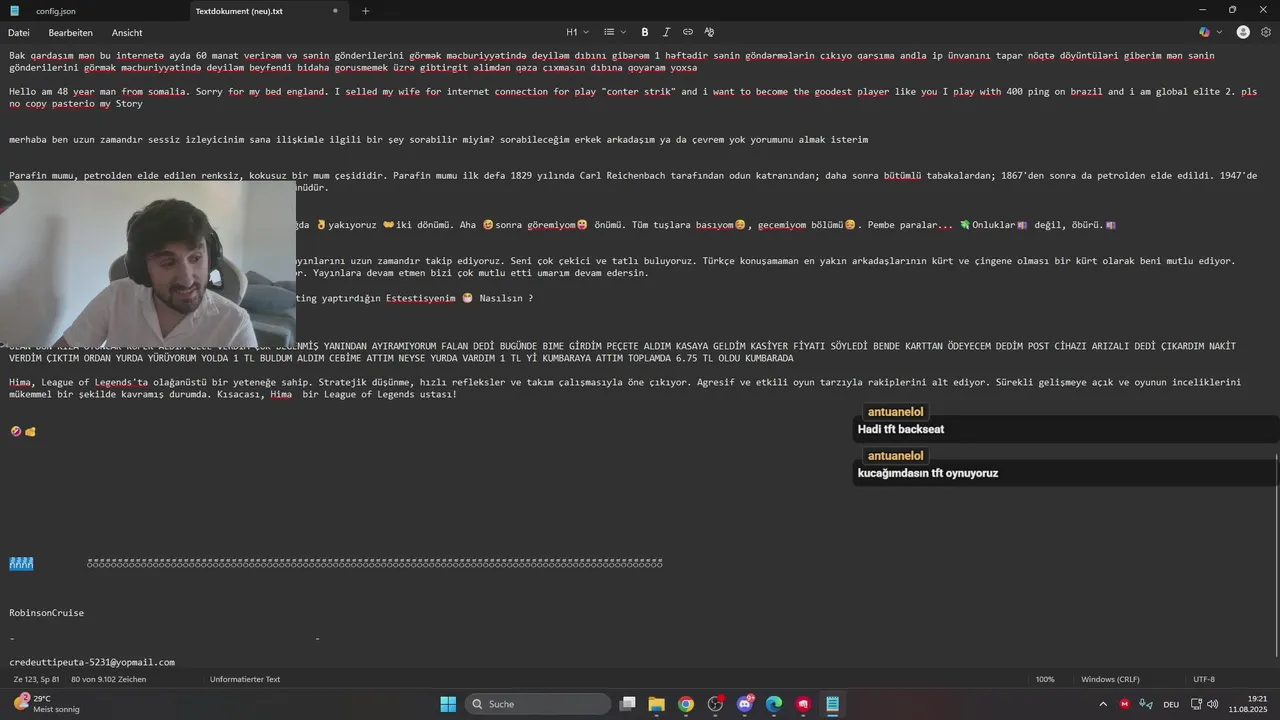Expand the H1 heading dropdown
The height and width of the screenshot is (720, 1280).
(x=578, y=32)
